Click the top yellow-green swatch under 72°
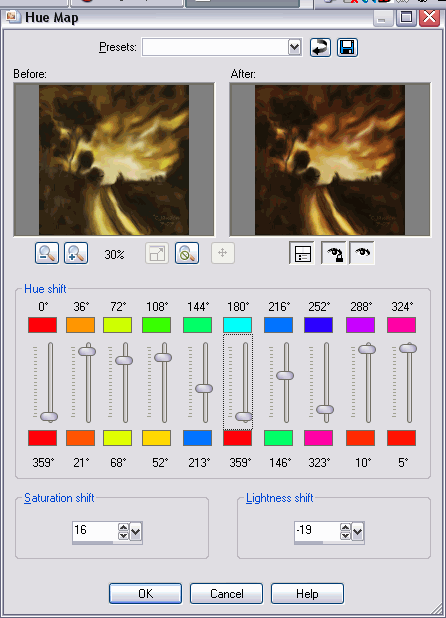Image resolution: width=446 pixels, height=618 pixels. 117,325
